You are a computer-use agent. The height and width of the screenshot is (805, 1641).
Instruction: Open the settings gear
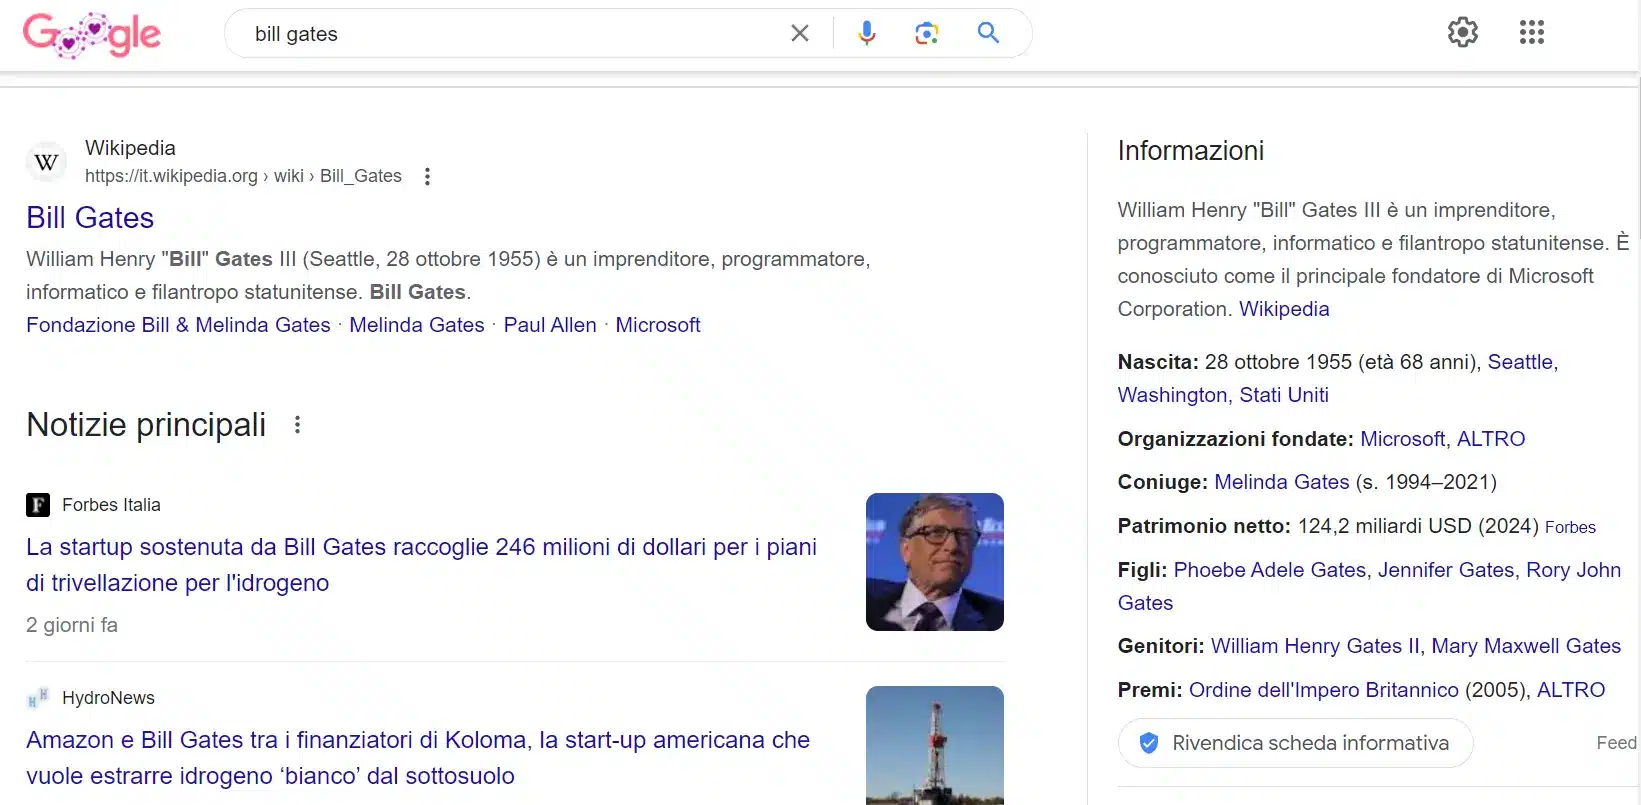[x=1463, y=32]
